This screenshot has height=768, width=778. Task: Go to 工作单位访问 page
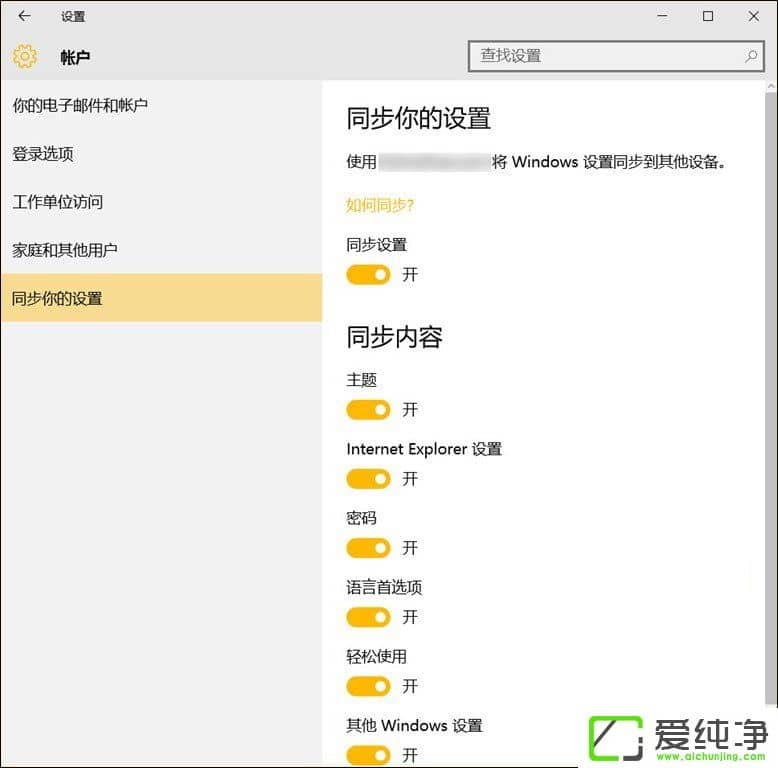tap(58, 202)
